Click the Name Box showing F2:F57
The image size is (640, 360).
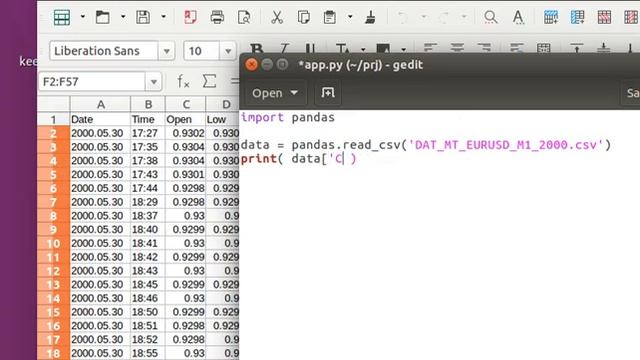[92, 82]
